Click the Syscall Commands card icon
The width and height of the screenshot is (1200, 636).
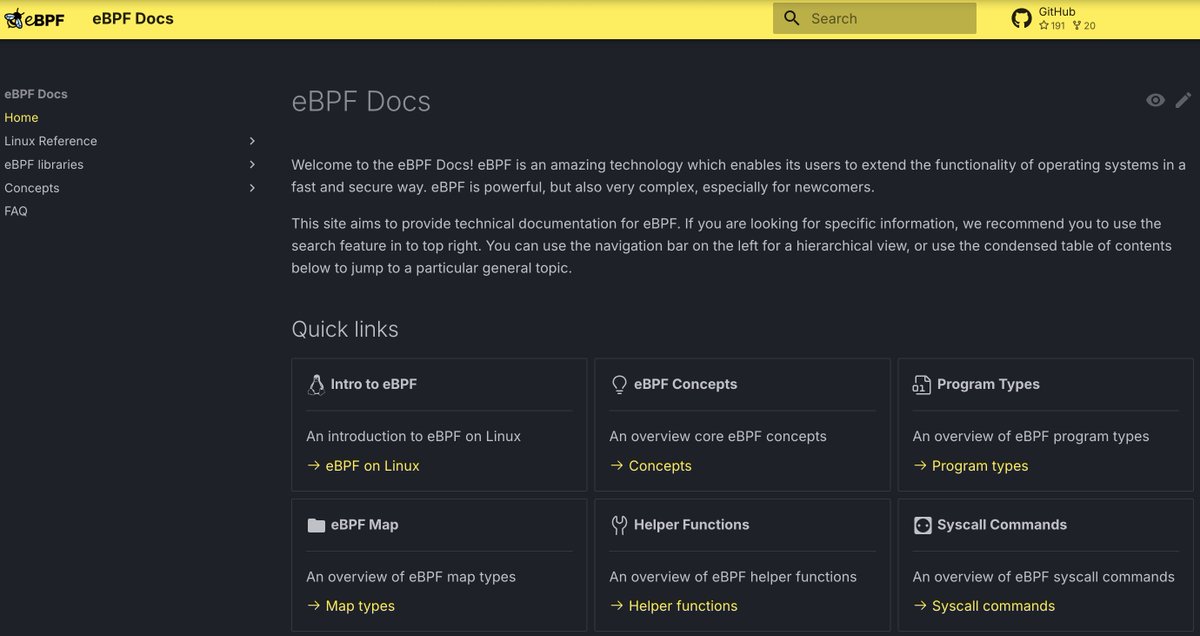[922, 524]
